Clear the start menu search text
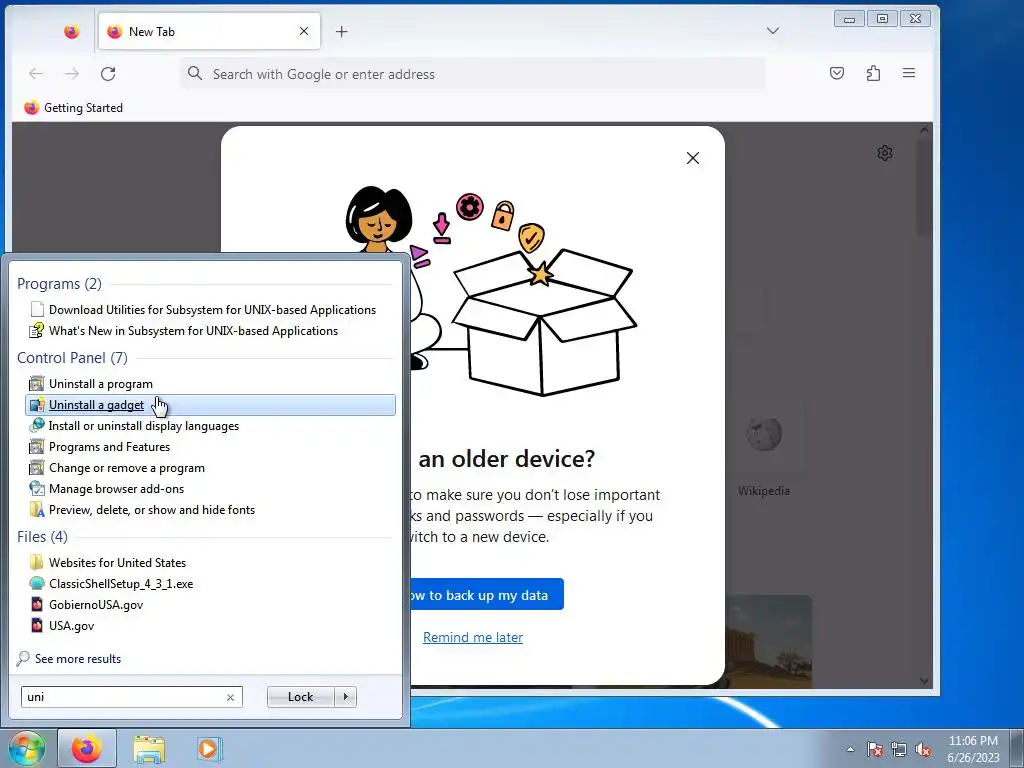Screen dimensions: 1024x768 (x=230, y=697)
